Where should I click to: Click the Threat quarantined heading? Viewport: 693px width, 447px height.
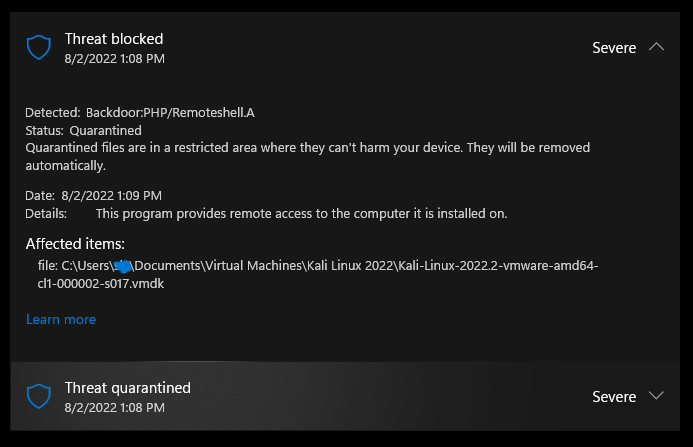click(127, 388)
